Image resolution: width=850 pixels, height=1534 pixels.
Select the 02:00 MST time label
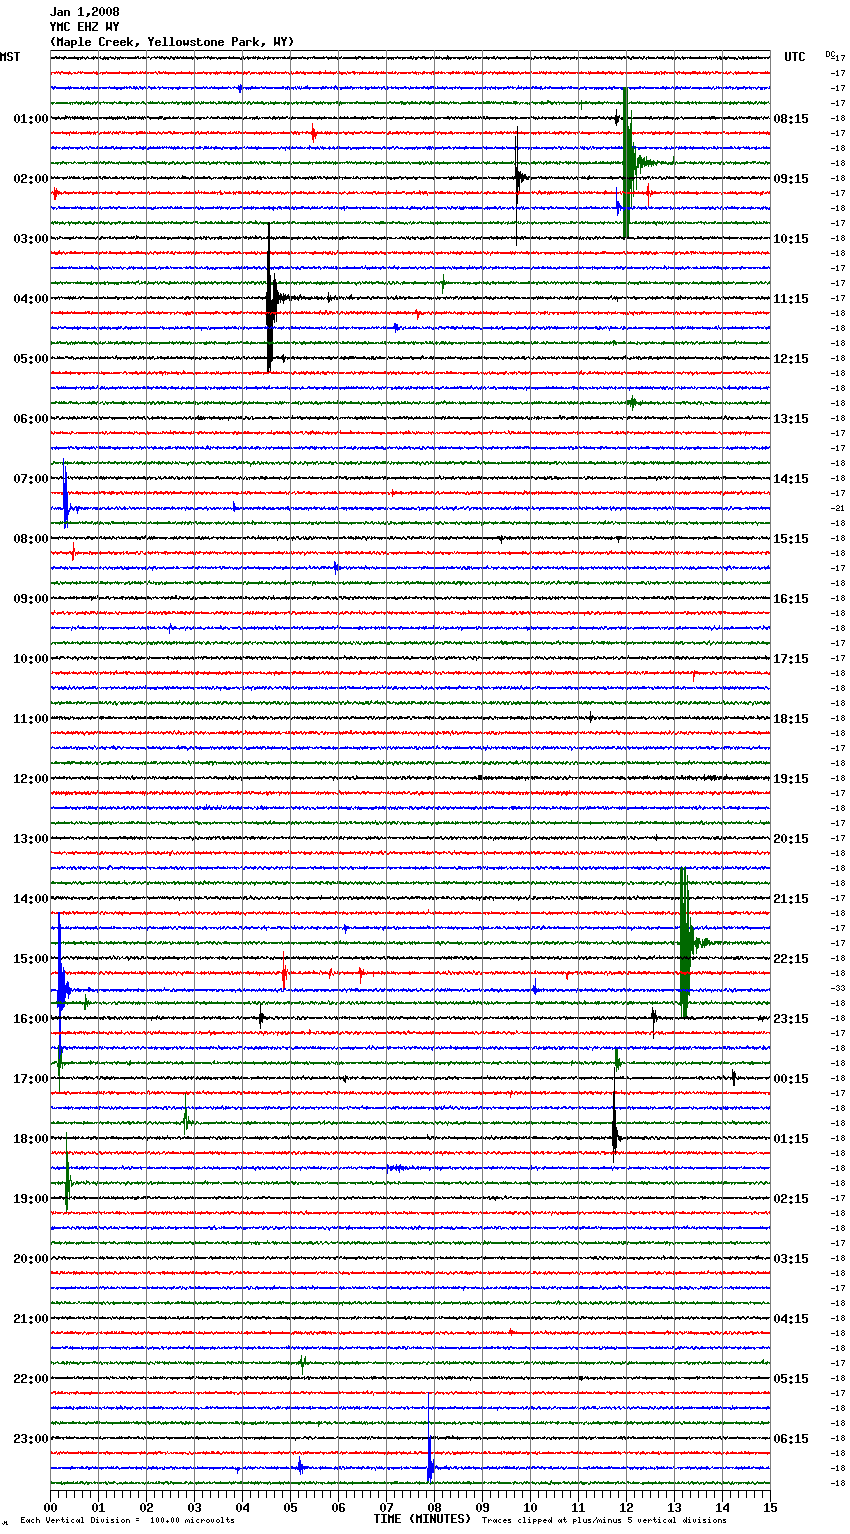31,179
